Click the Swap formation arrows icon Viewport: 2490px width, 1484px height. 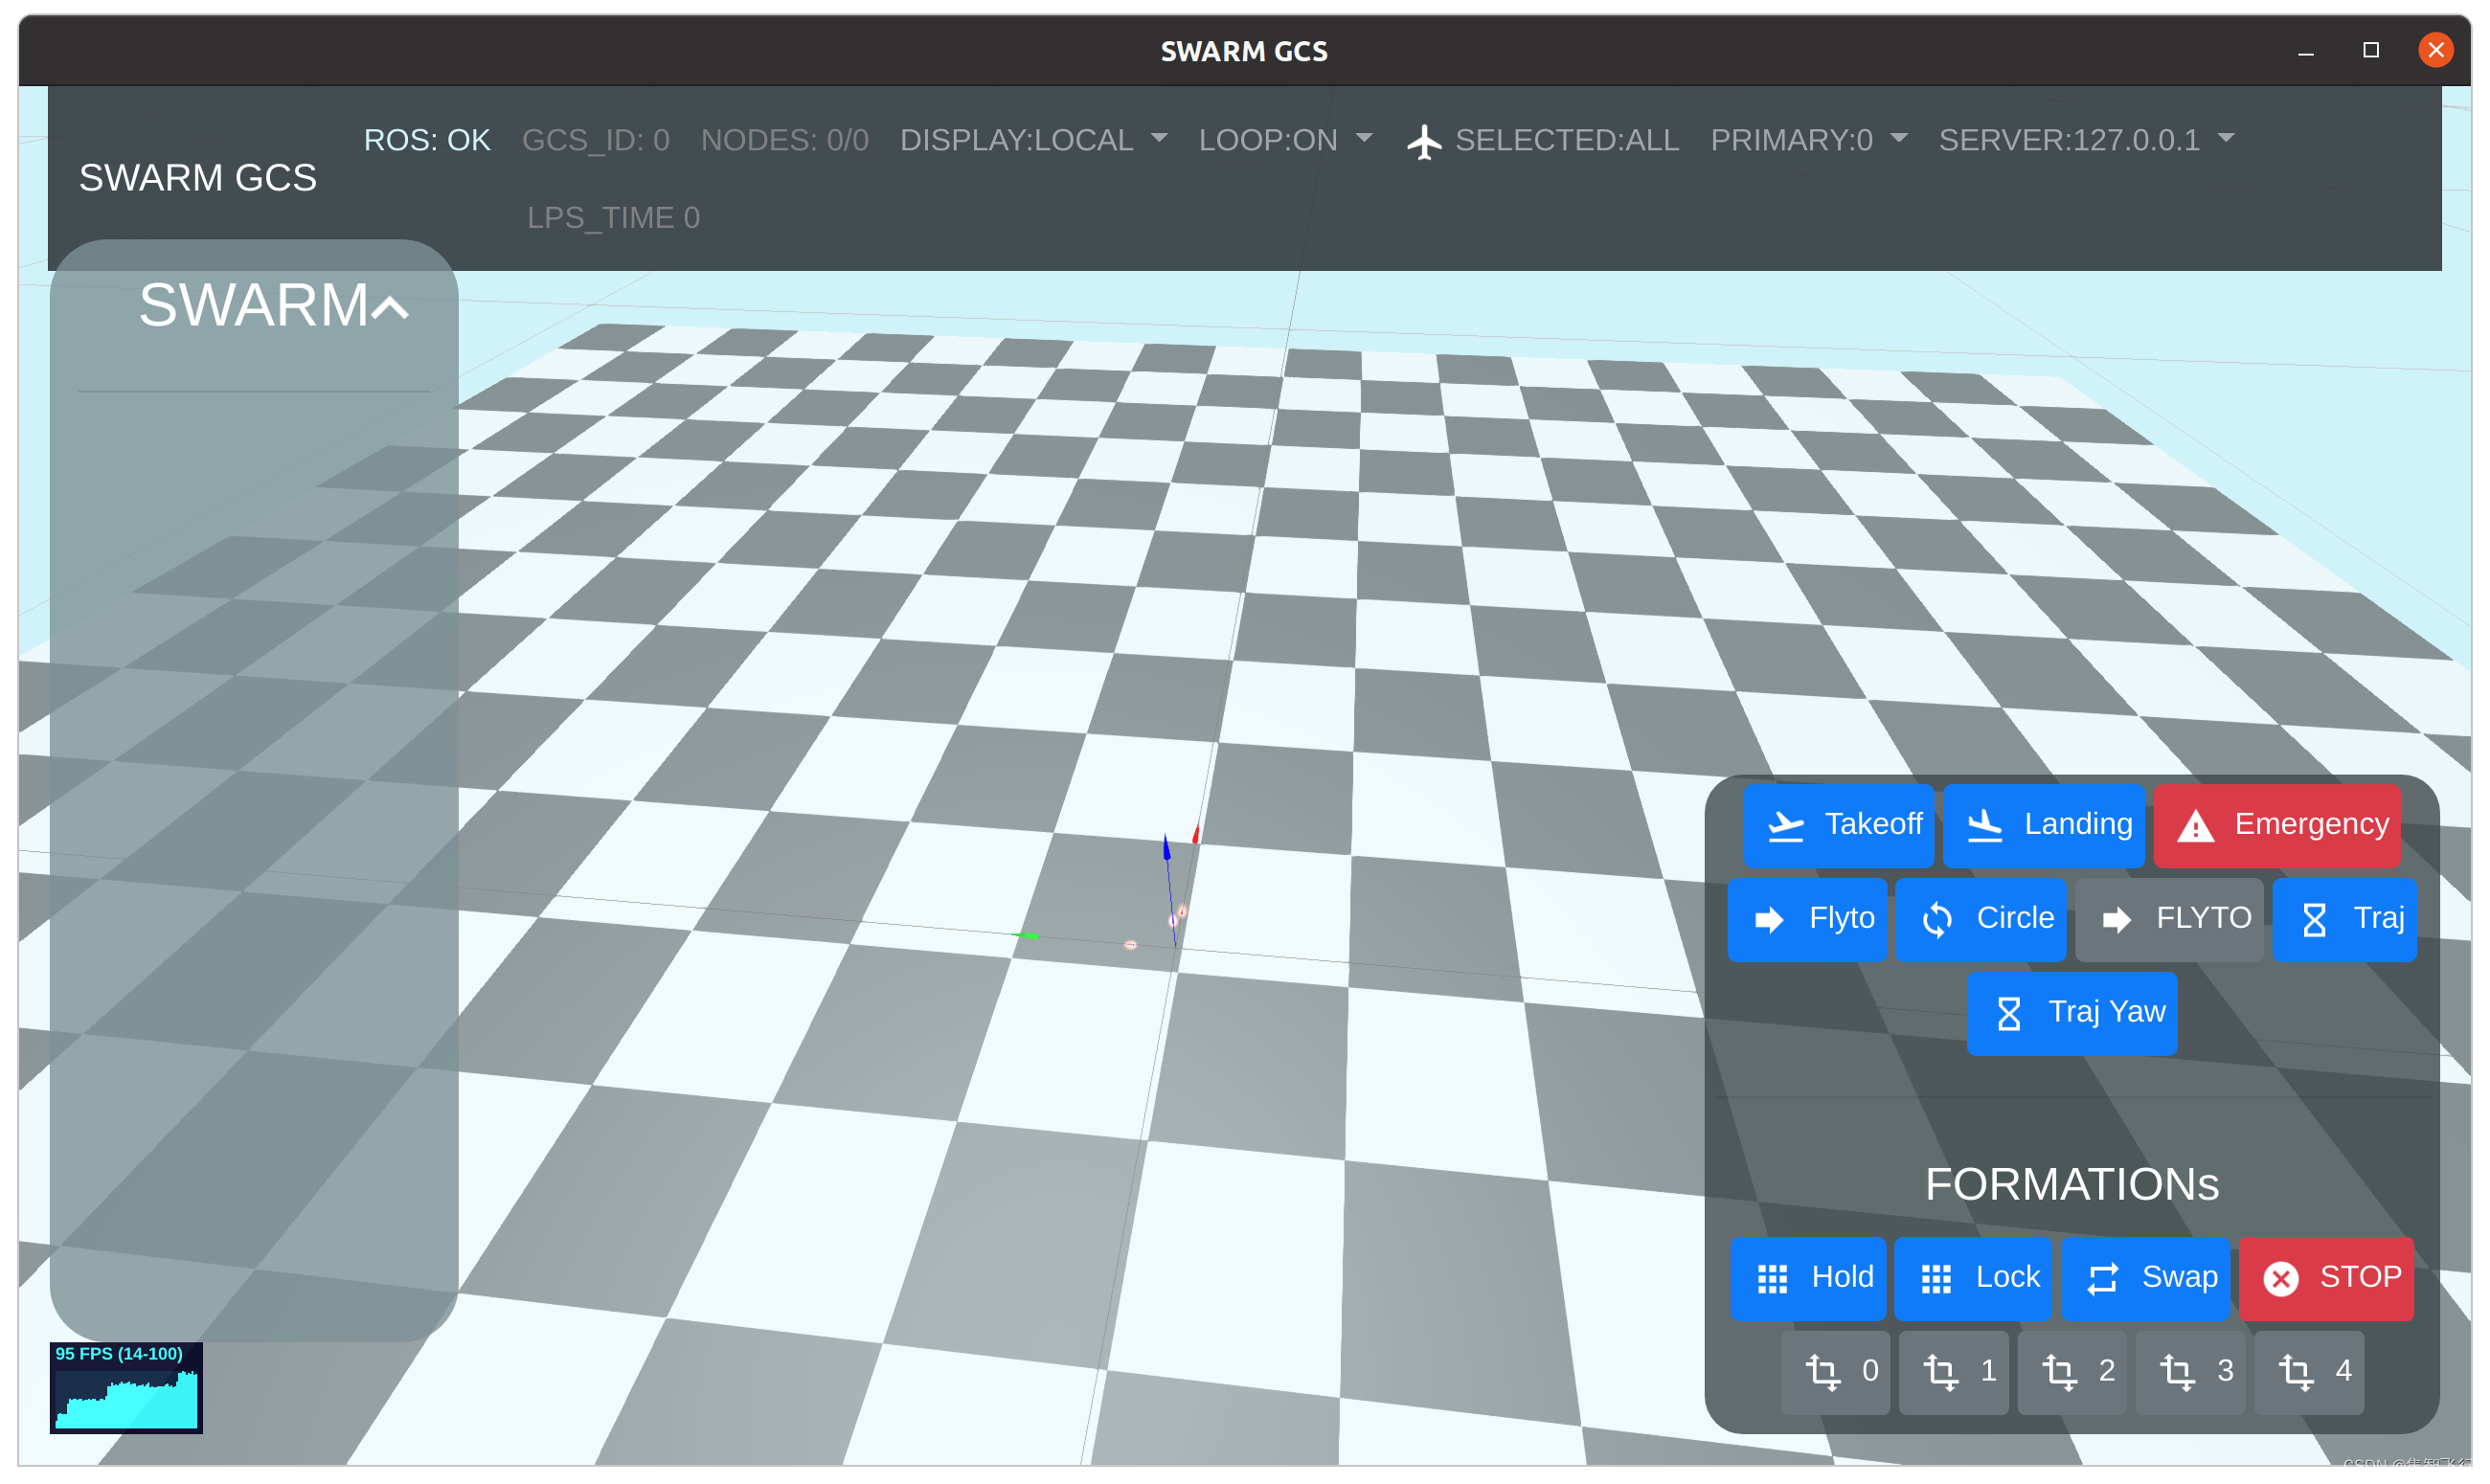[2103, 1279]
